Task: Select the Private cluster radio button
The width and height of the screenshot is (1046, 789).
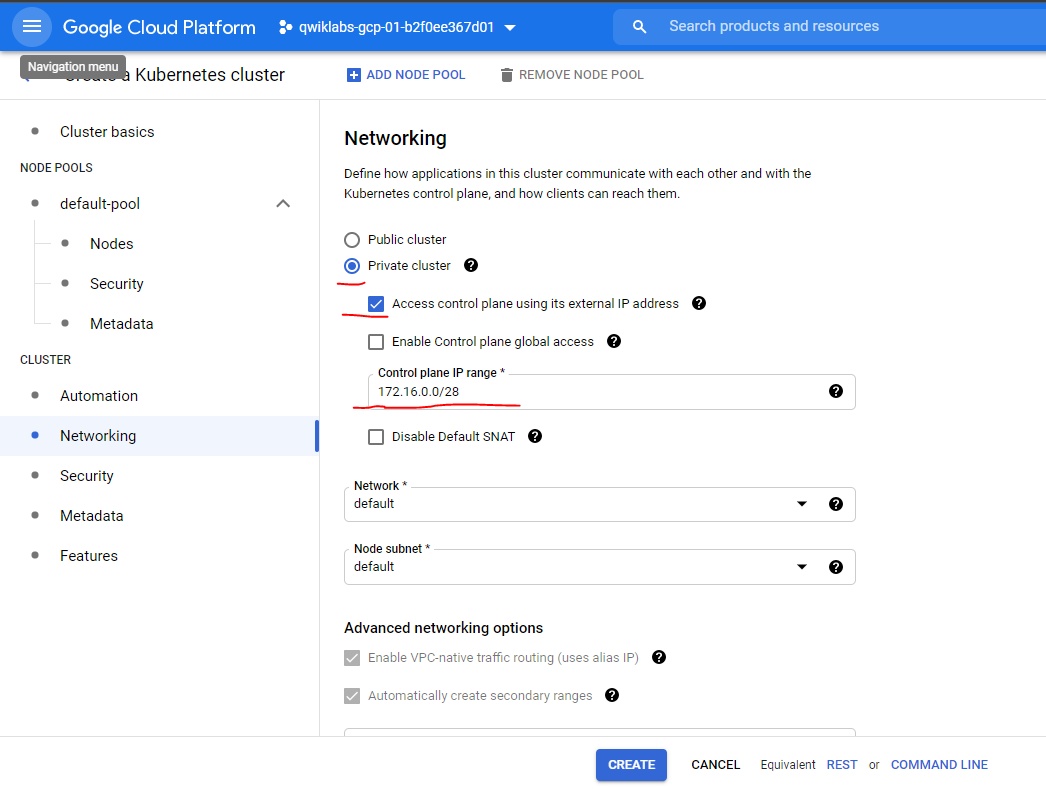Action: tap(352, 266)
